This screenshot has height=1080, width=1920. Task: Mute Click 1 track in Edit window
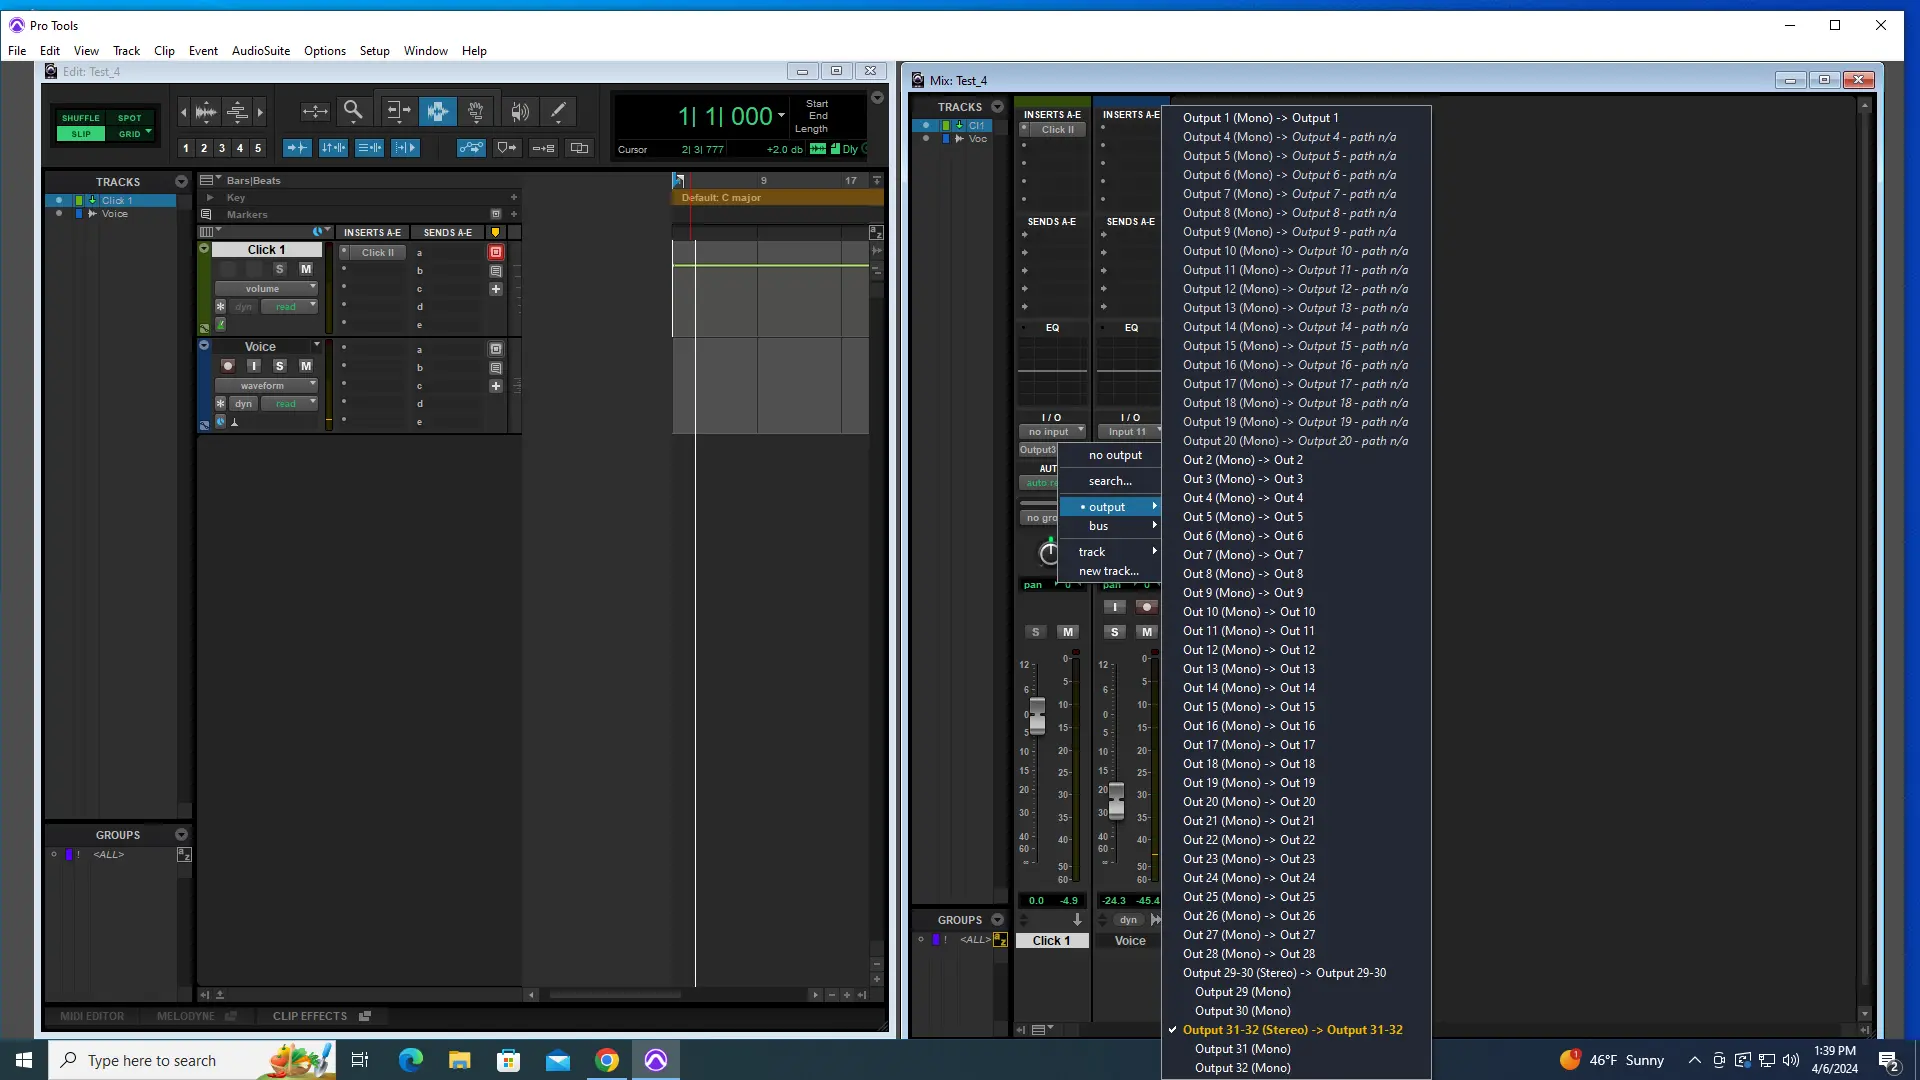coord(306,269)
